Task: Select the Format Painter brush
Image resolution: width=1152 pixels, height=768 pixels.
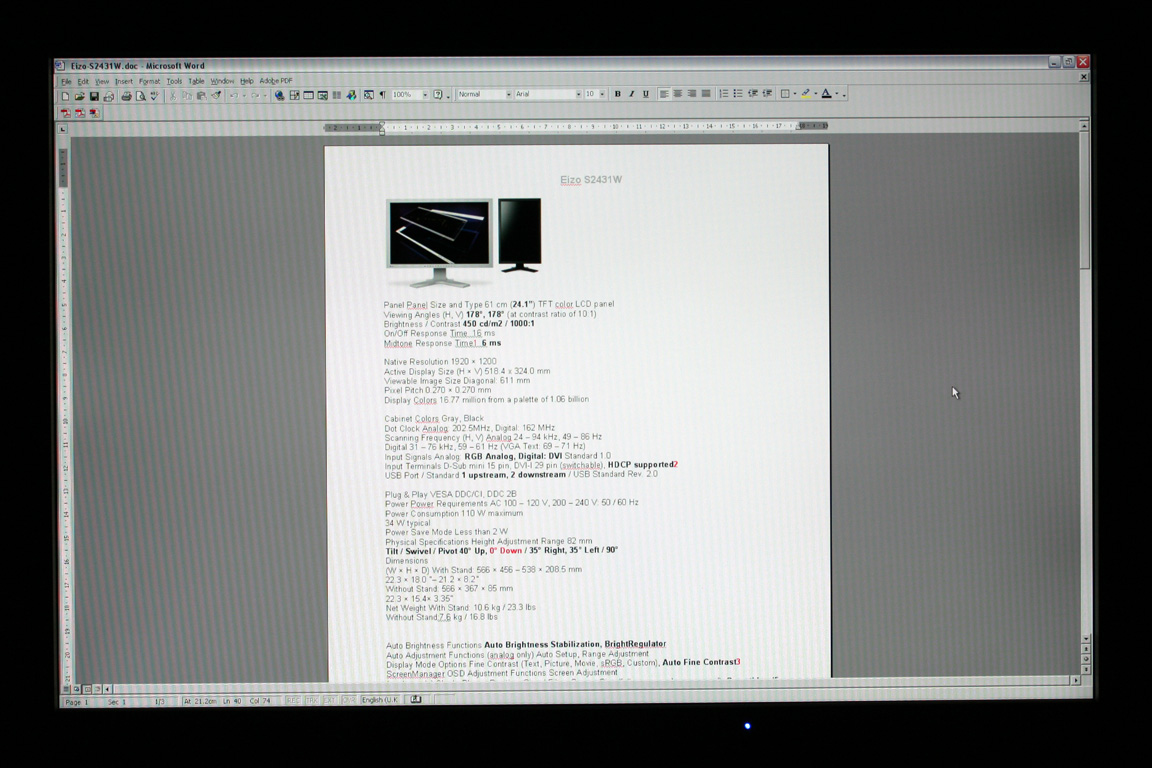Action: coord(215,96)
